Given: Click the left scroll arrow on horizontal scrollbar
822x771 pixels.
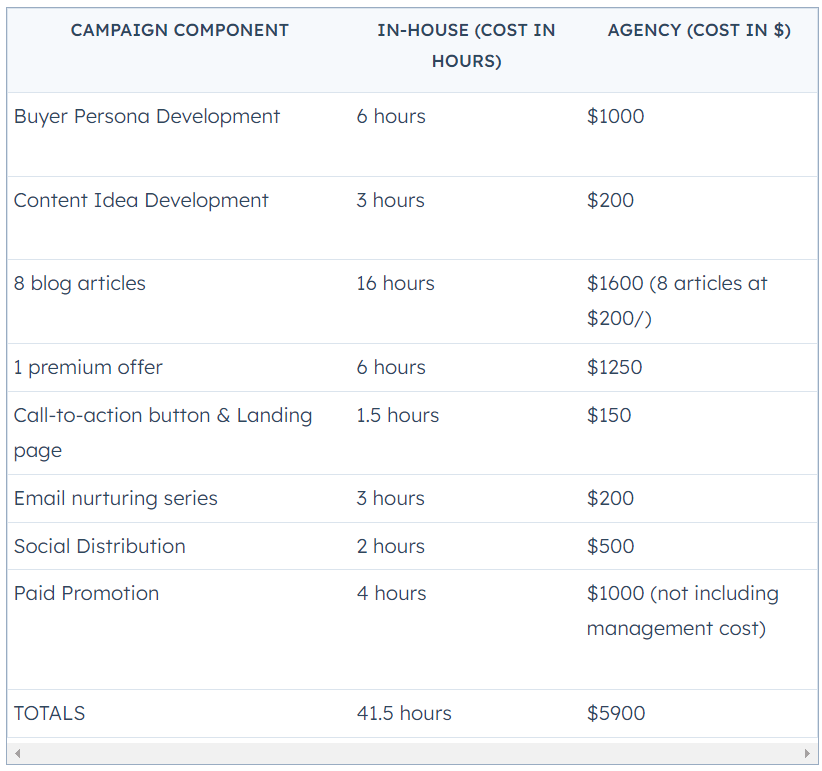Looking at the screenshot, I should click(17, 754).
